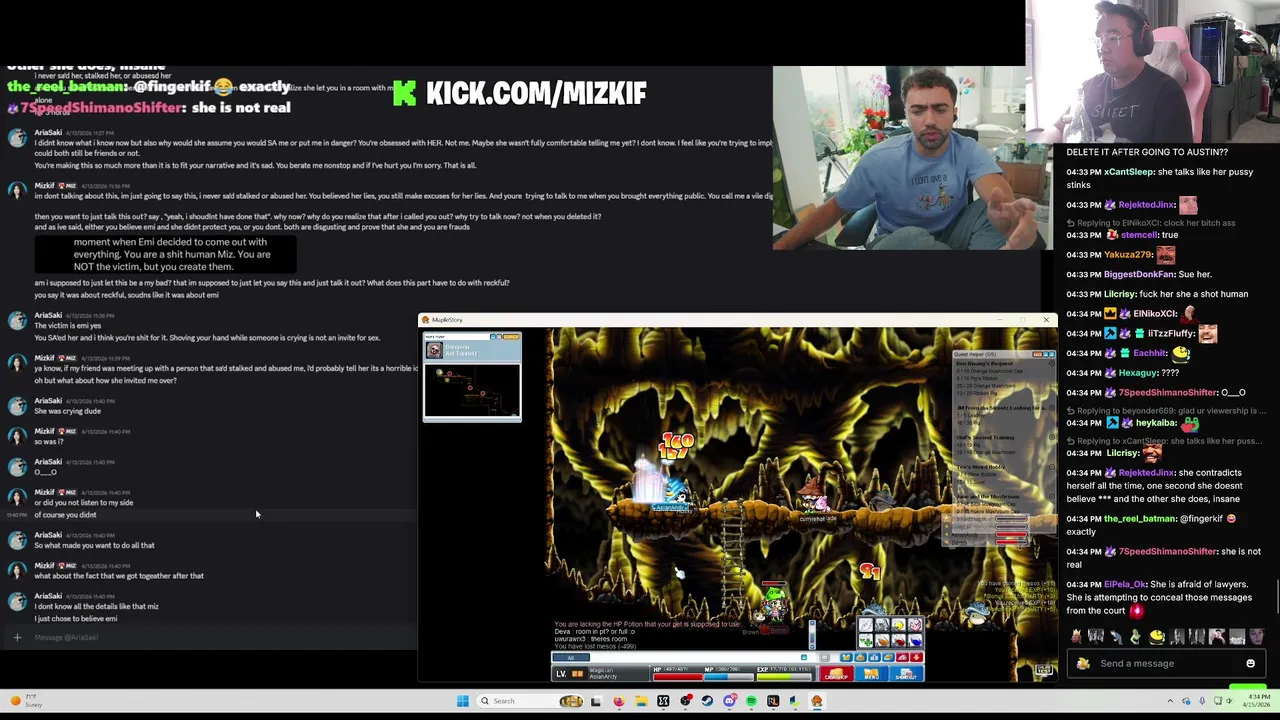The image size is (1280, 720).
Task: Click the chat user the_reel_batman
Action: (1140, 519)
